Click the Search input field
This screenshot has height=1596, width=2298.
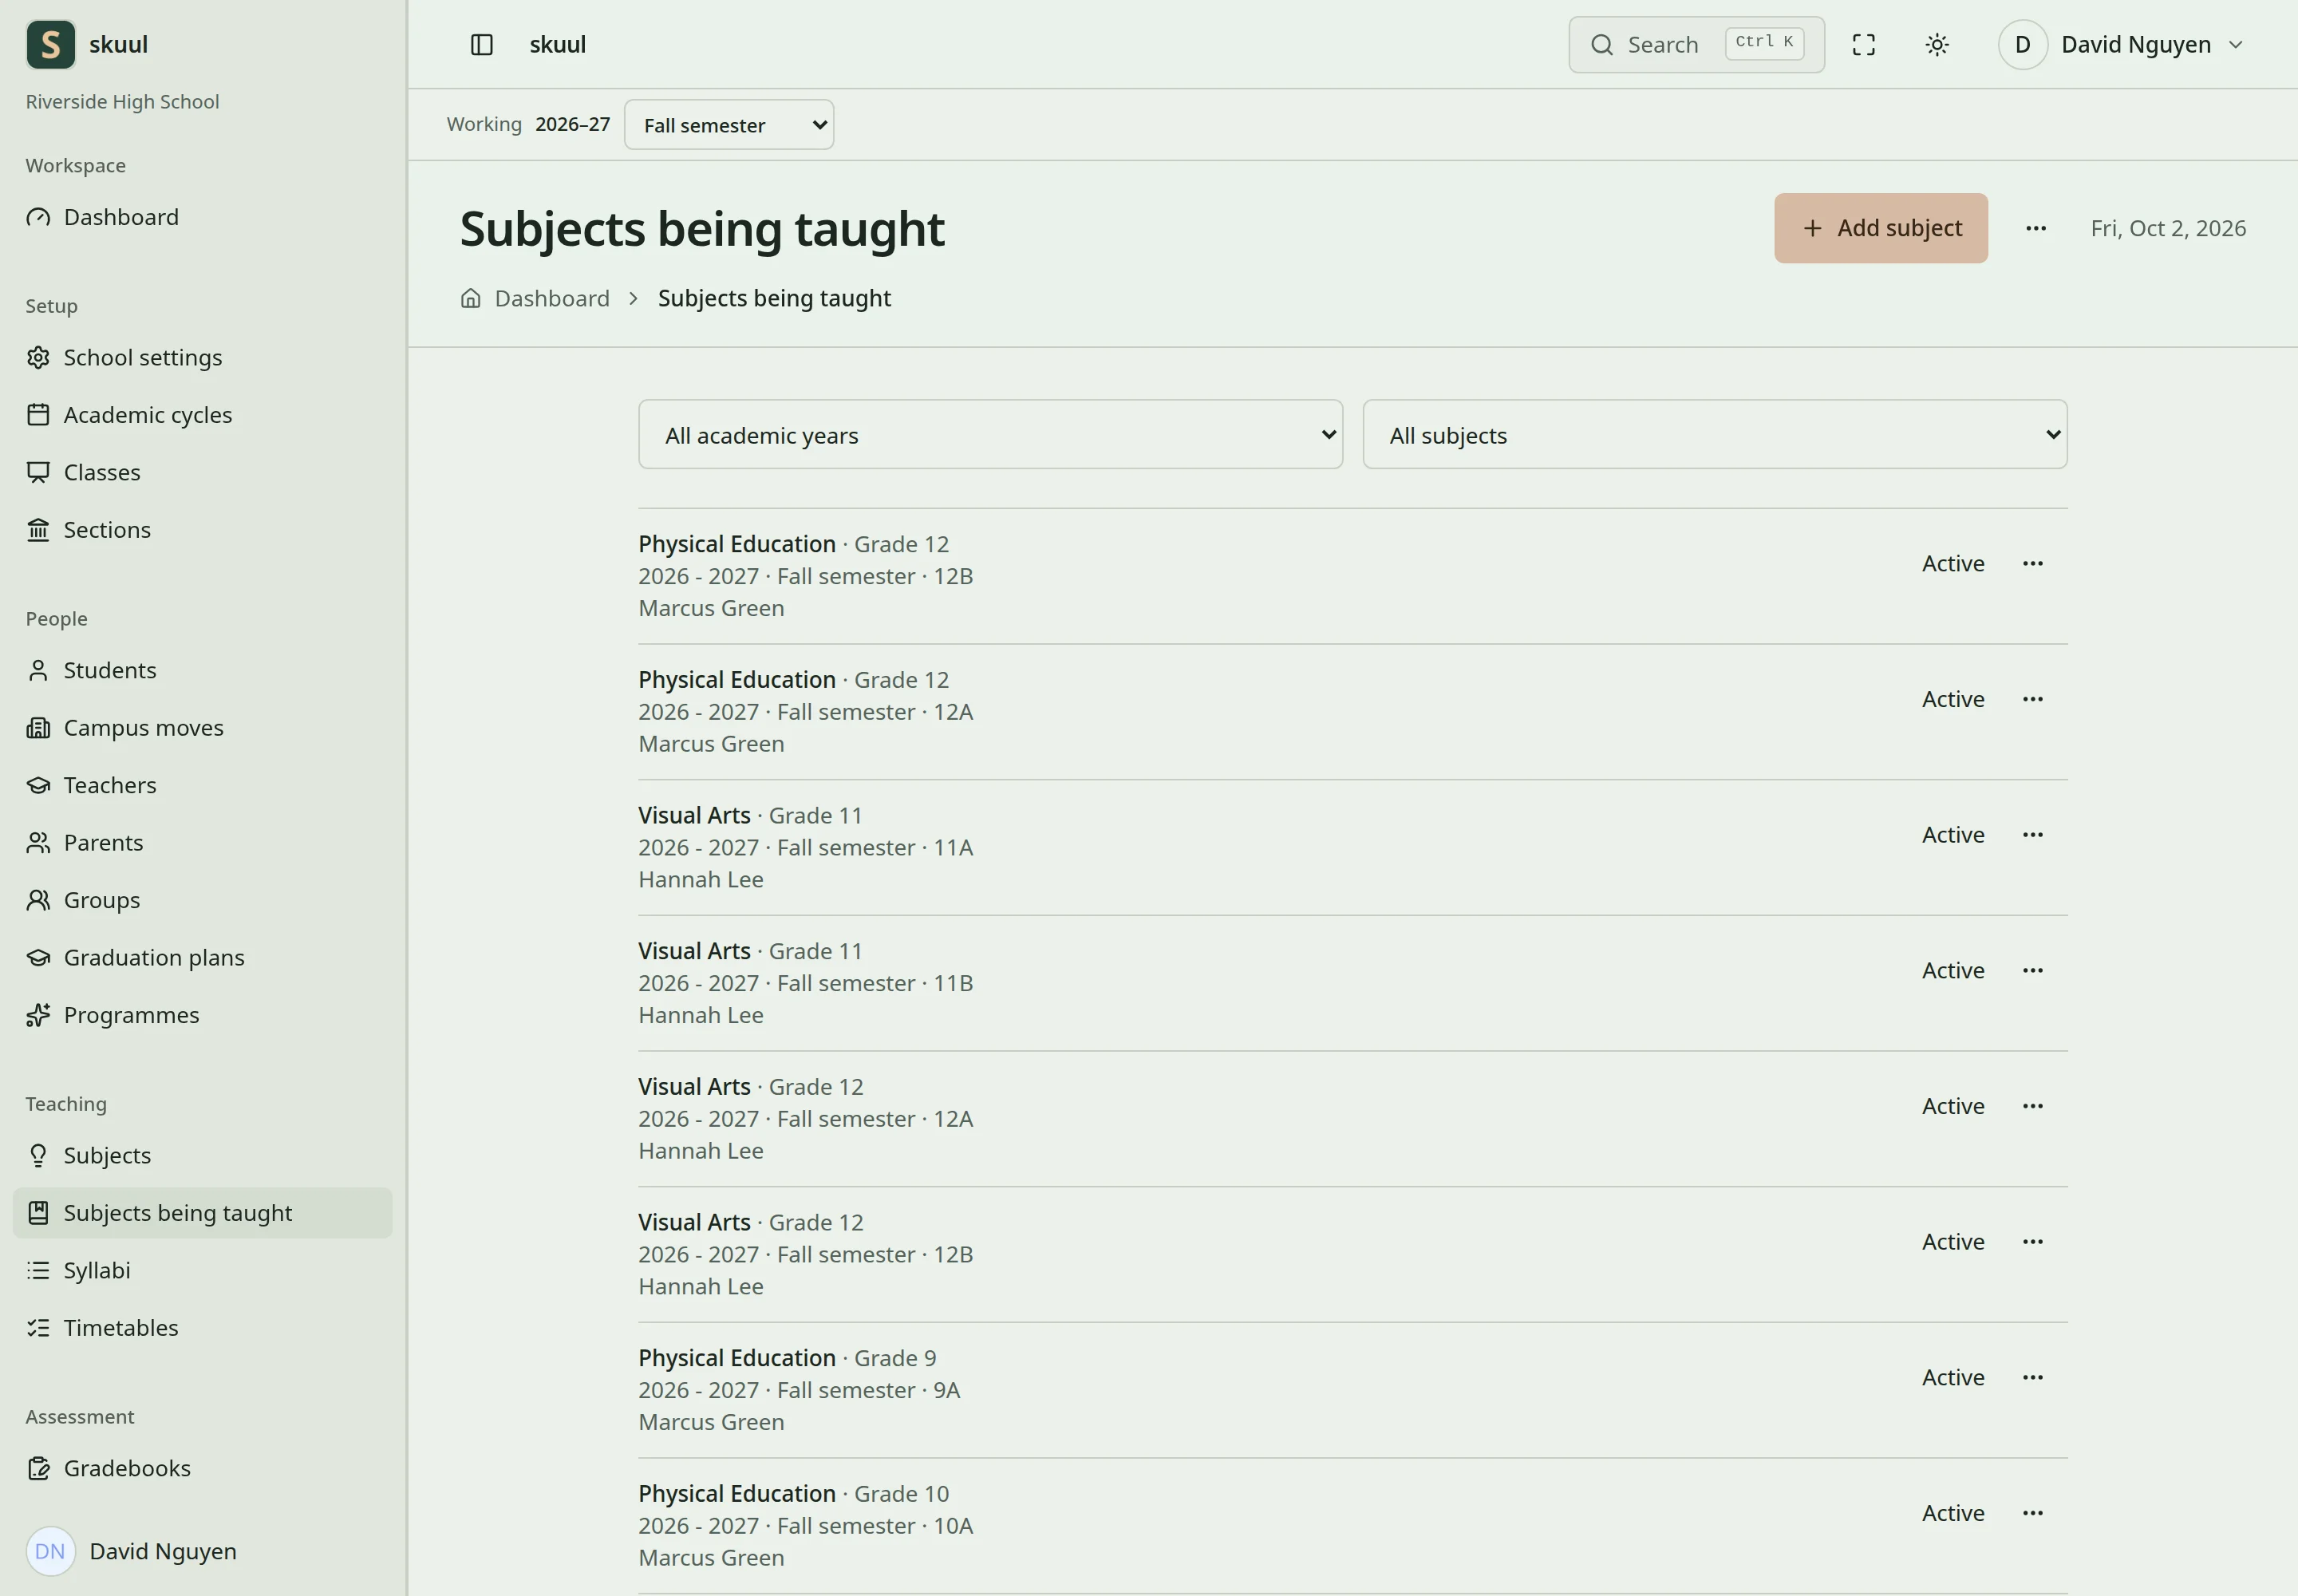[x=1696, y=45]
